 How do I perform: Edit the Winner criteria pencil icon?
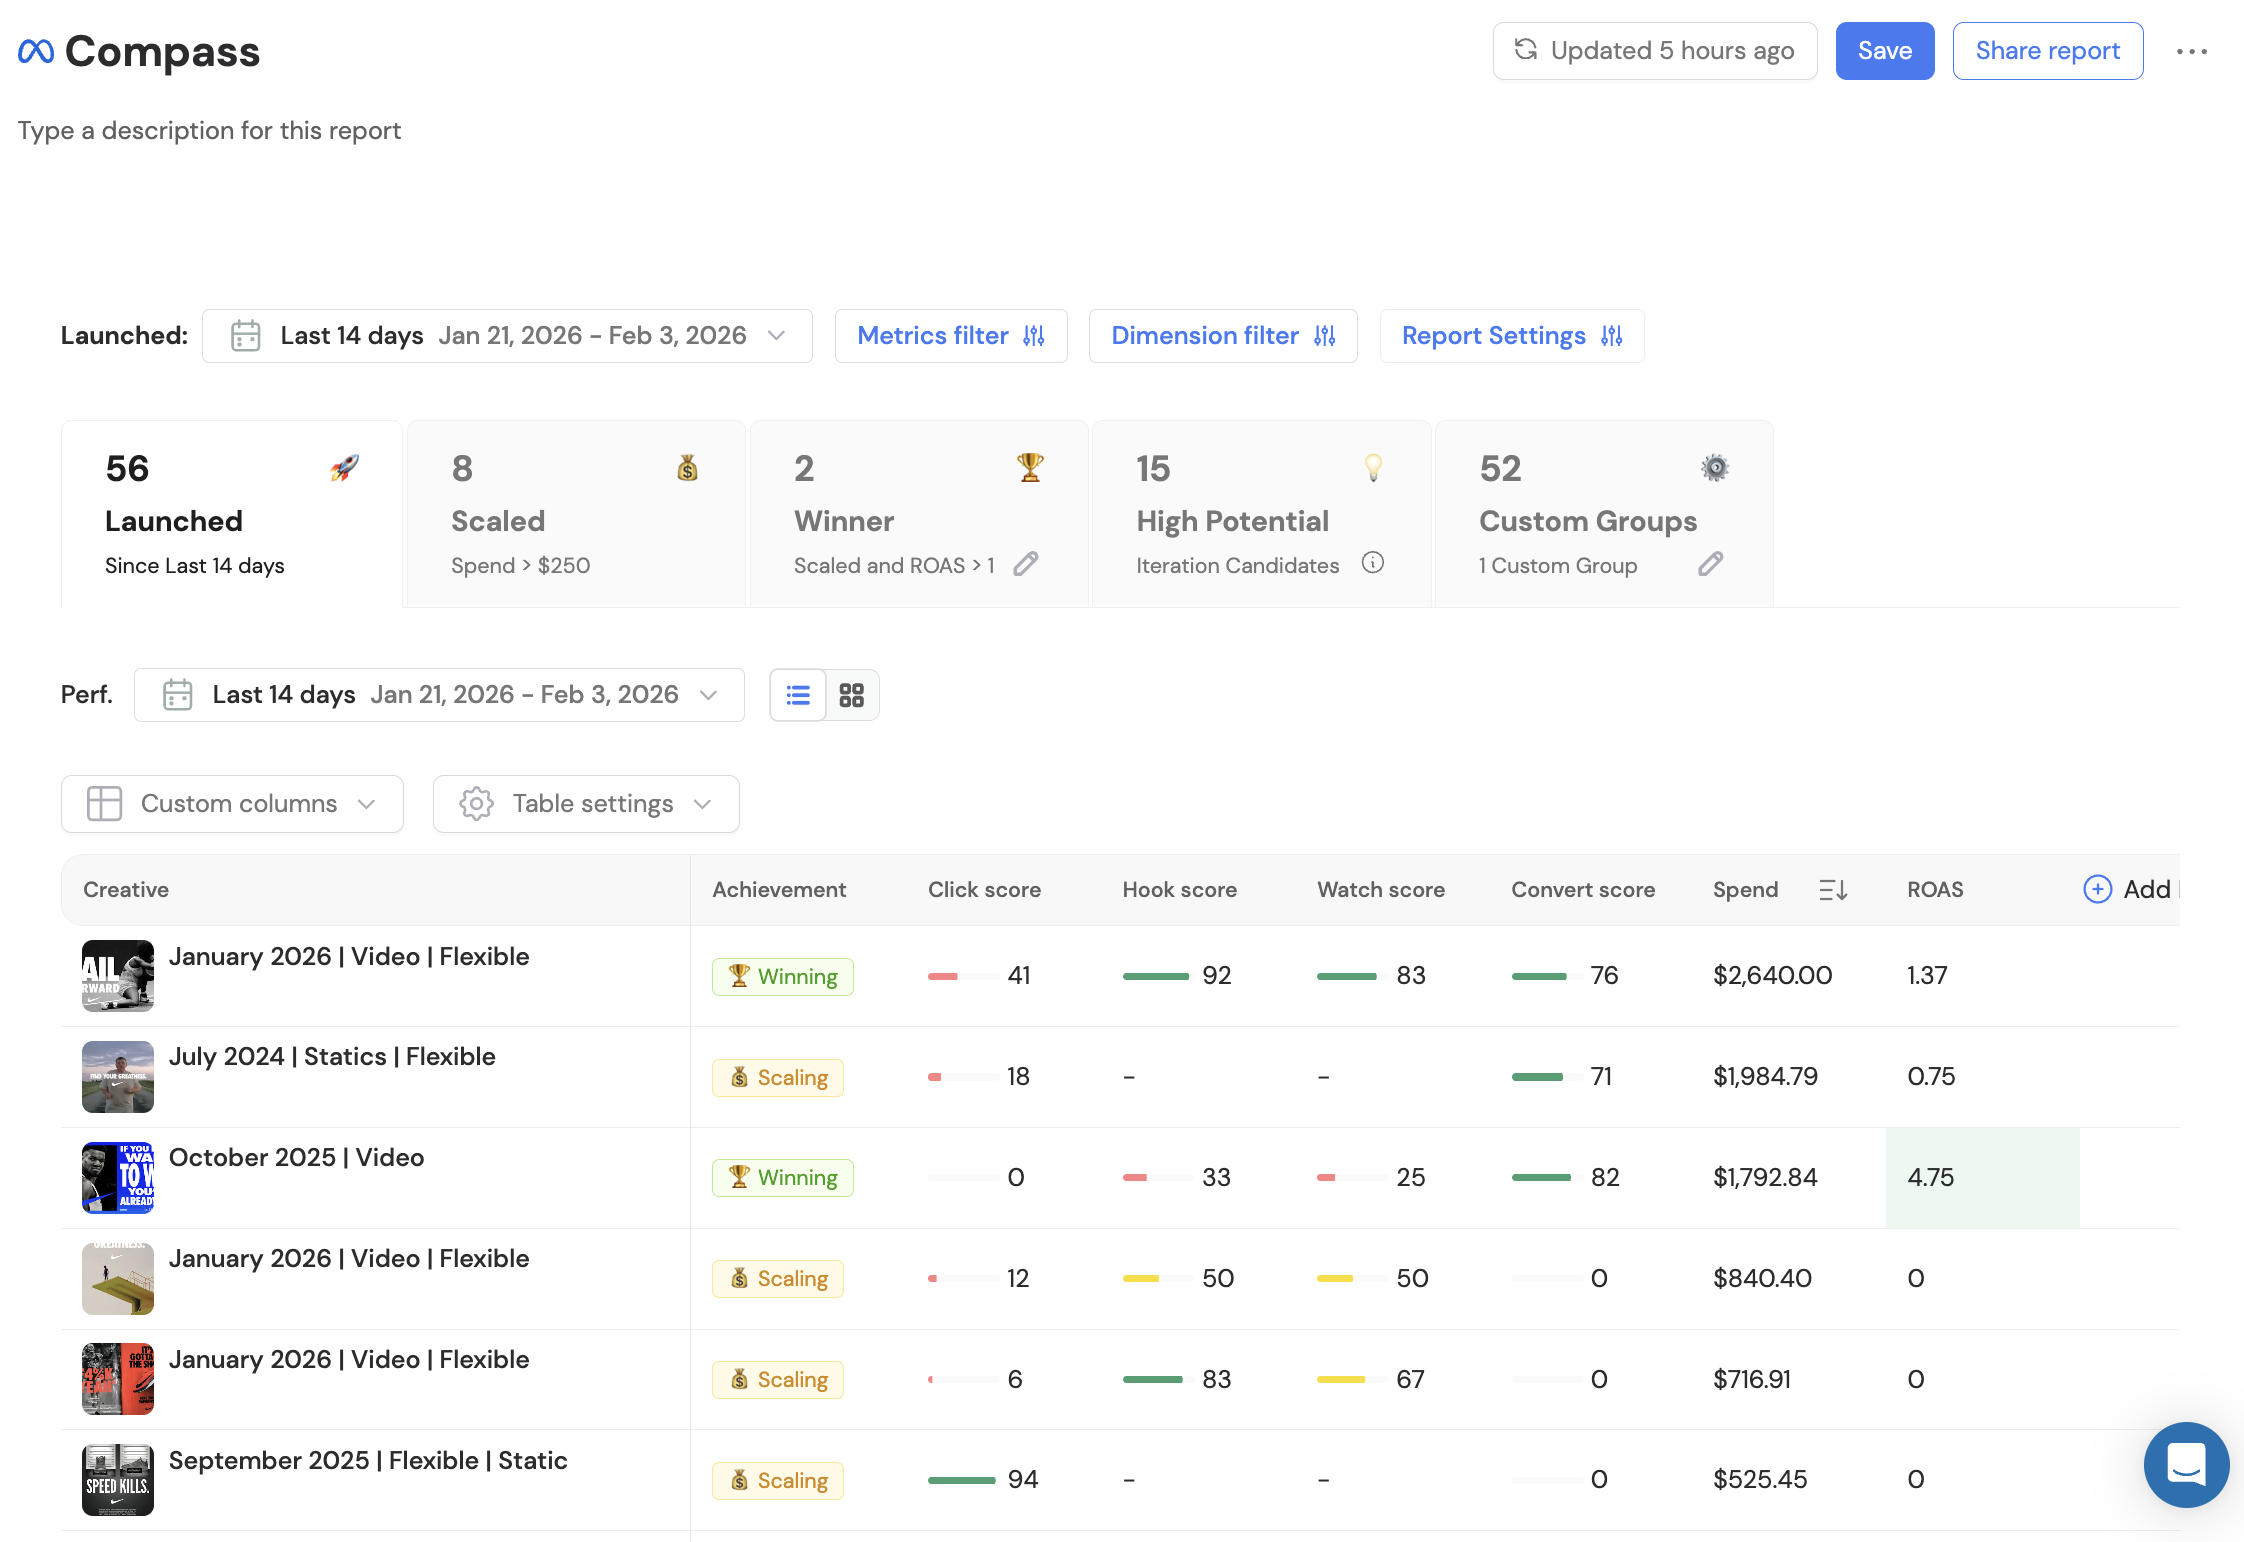pyautogui.click(x=1025, y=564)
